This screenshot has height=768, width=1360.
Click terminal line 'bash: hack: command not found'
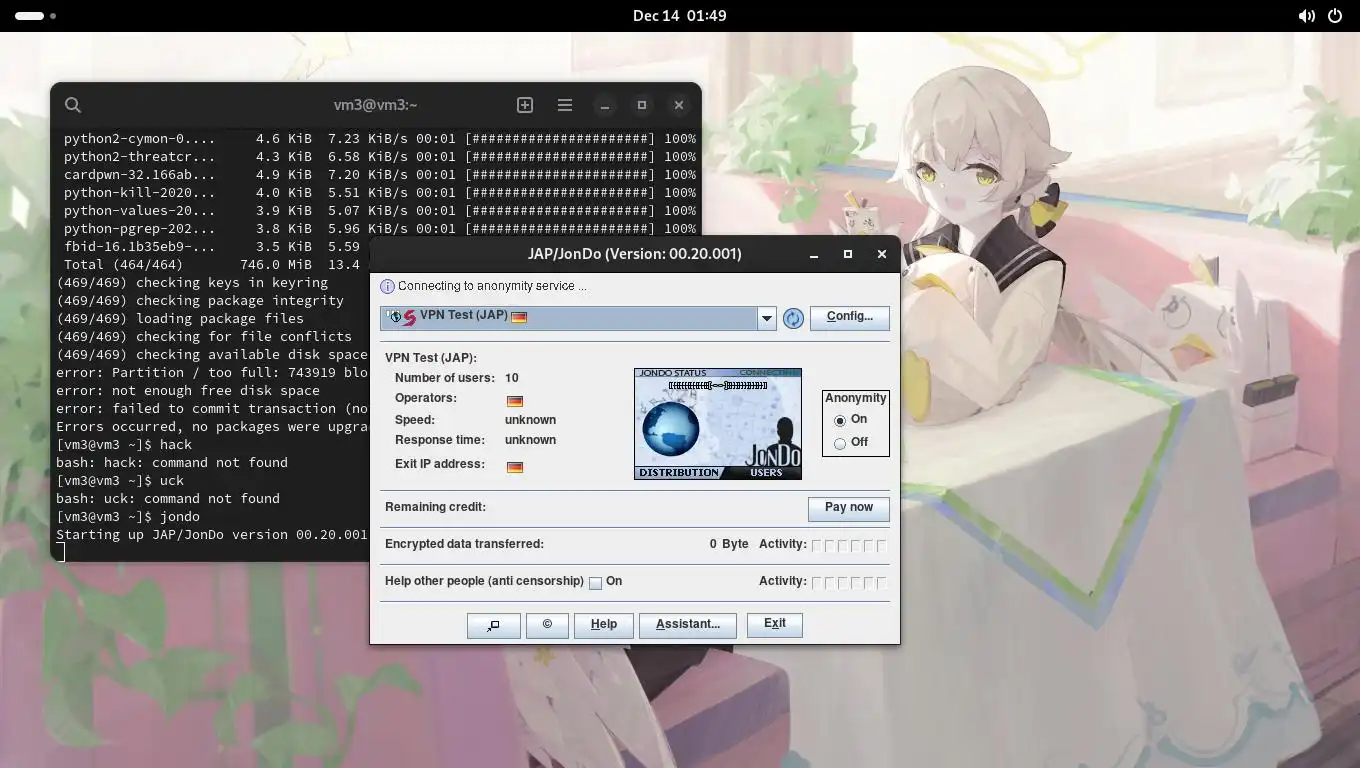tap(172, 462)
